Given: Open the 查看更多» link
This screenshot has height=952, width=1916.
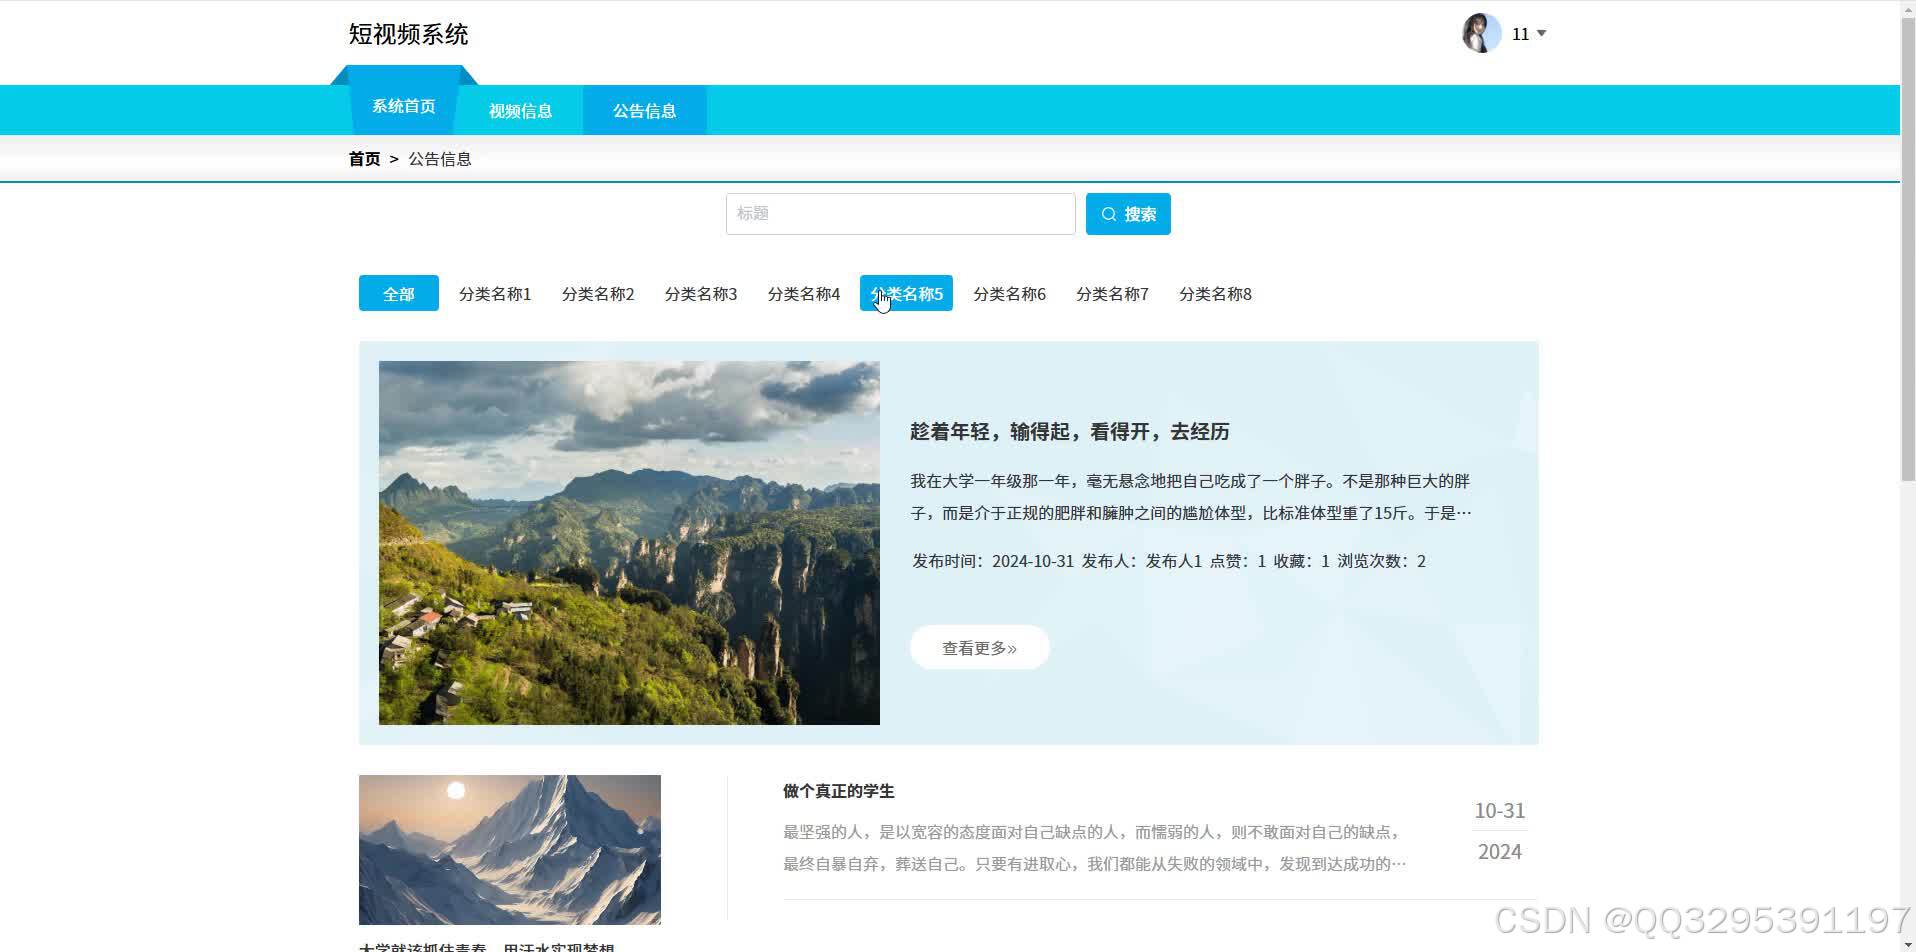Looking at the screenshot, I should pyautogui.click(x=978, y=647).
